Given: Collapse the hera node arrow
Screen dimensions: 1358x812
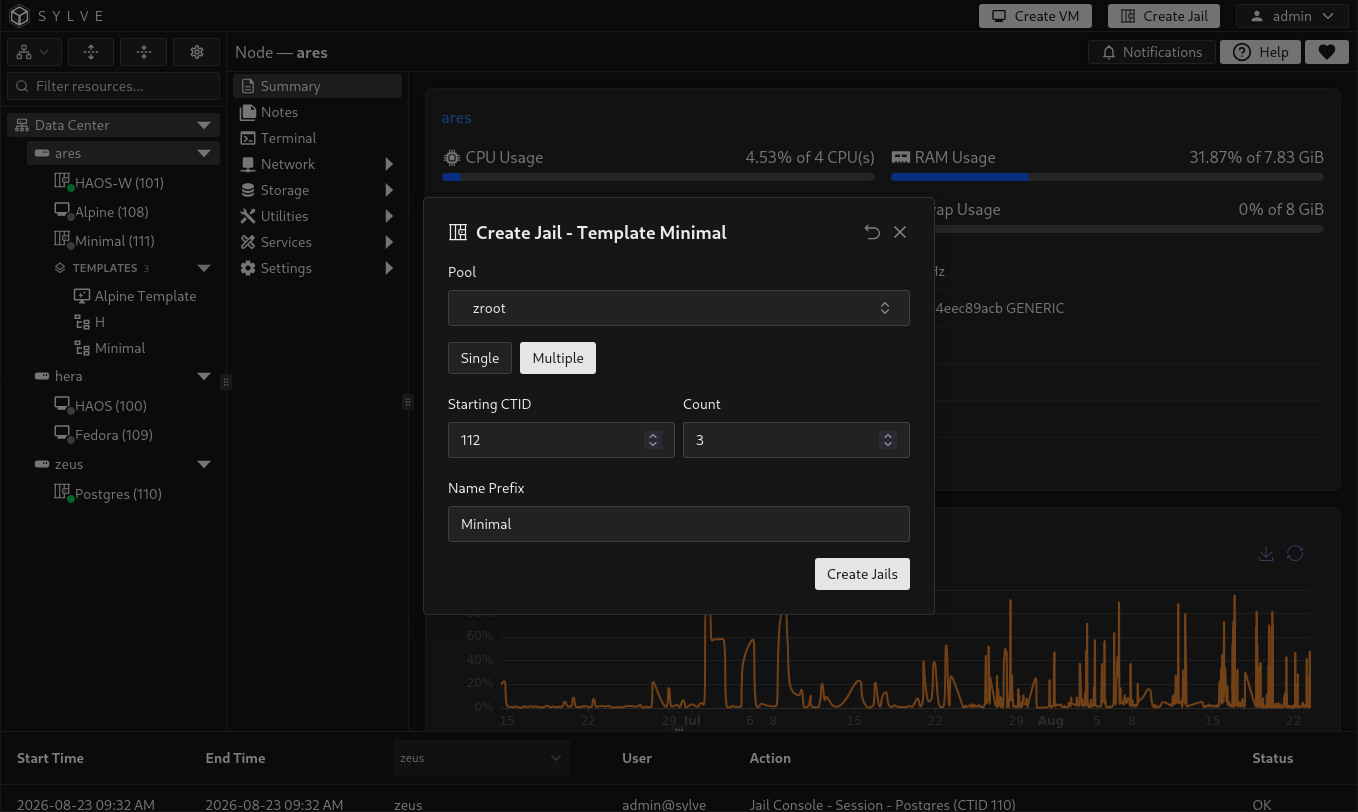Looking at the screenshot, I should tap(204, 376).
